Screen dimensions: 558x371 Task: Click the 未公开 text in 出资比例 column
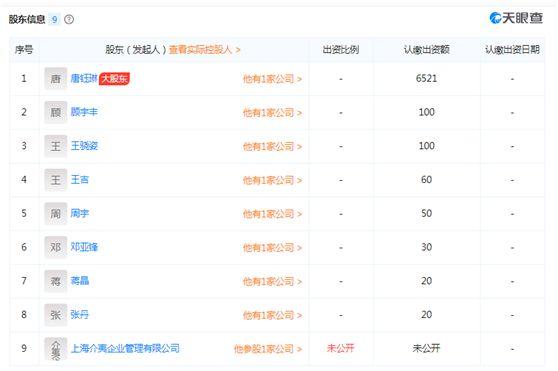click(341, 348)
